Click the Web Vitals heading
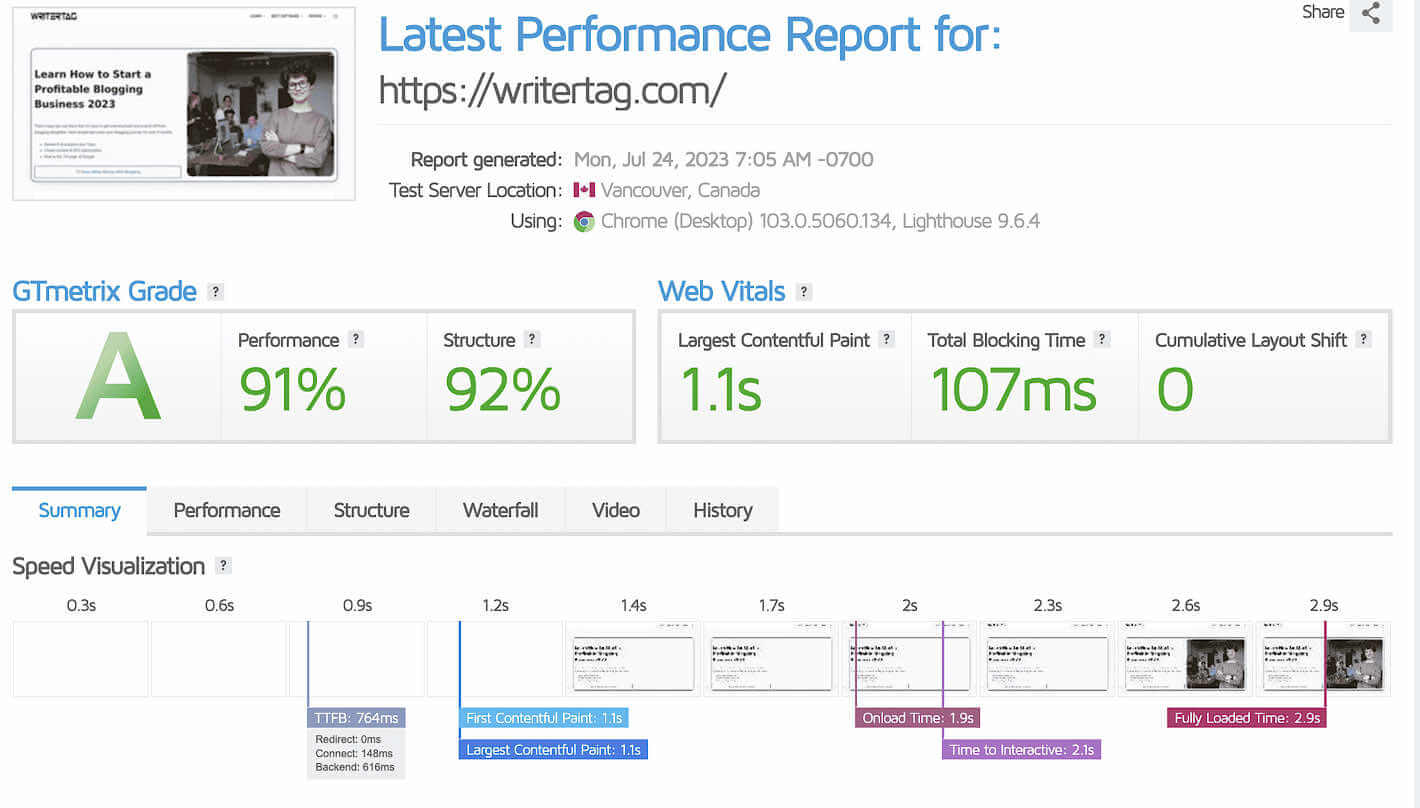The image size is (1420, 808). tap(721, 292)
